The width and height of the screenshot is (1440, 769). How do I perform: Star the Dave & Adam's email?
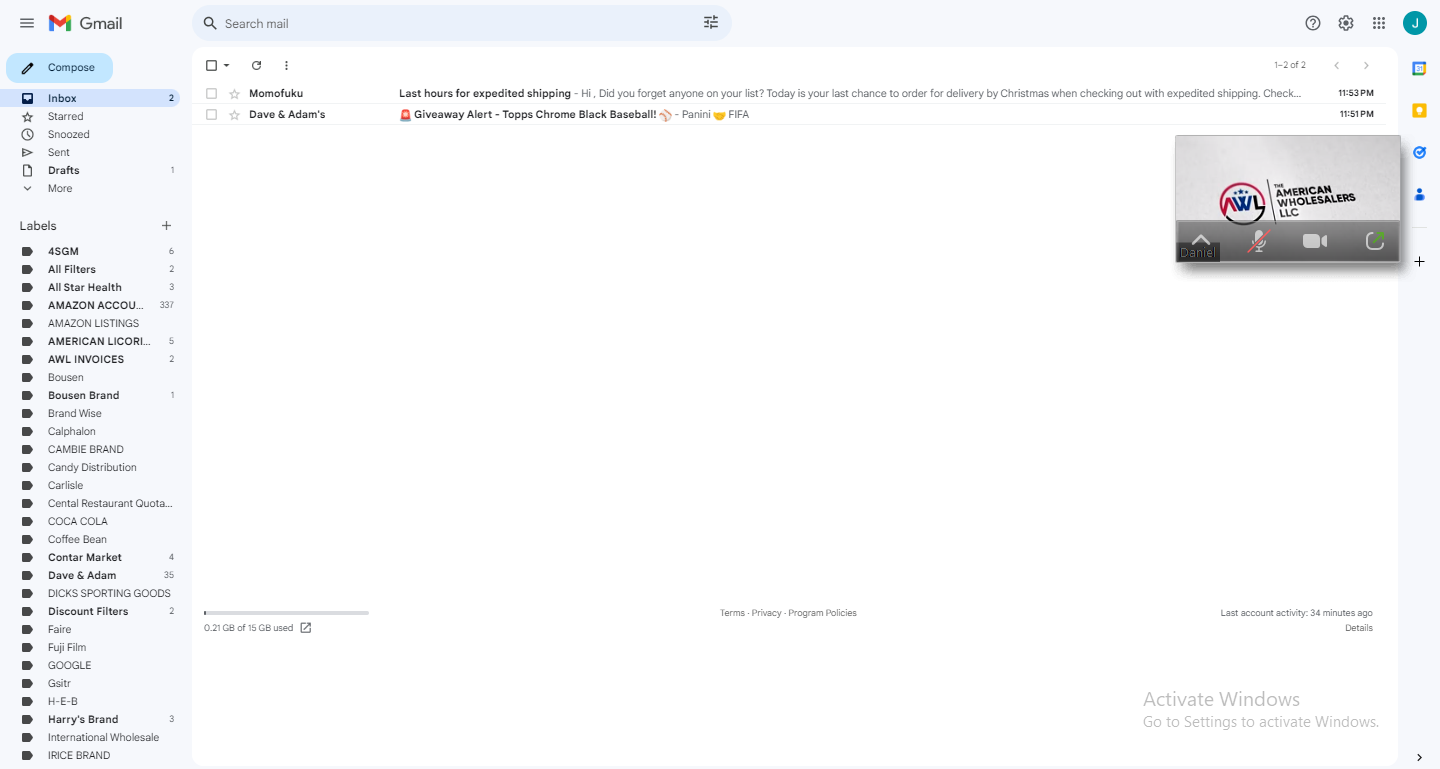tap(234, 114)
